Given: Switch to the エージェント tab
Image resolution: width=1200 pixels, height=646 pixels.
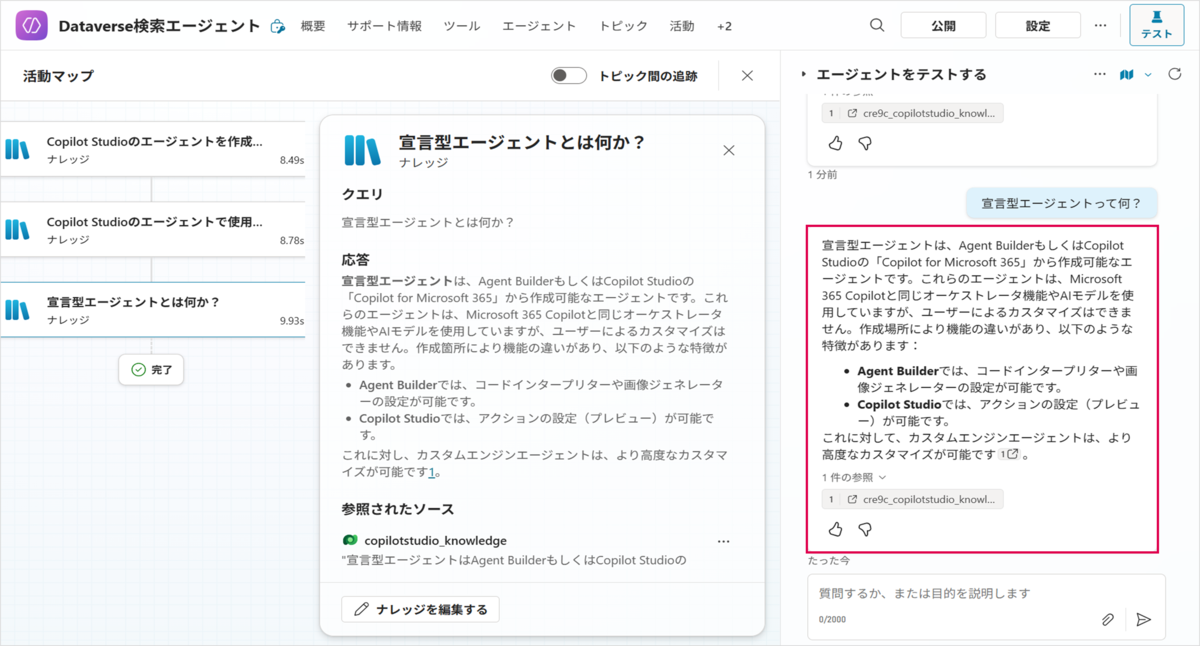Looking at the screenshot, I should pos(539,26).
